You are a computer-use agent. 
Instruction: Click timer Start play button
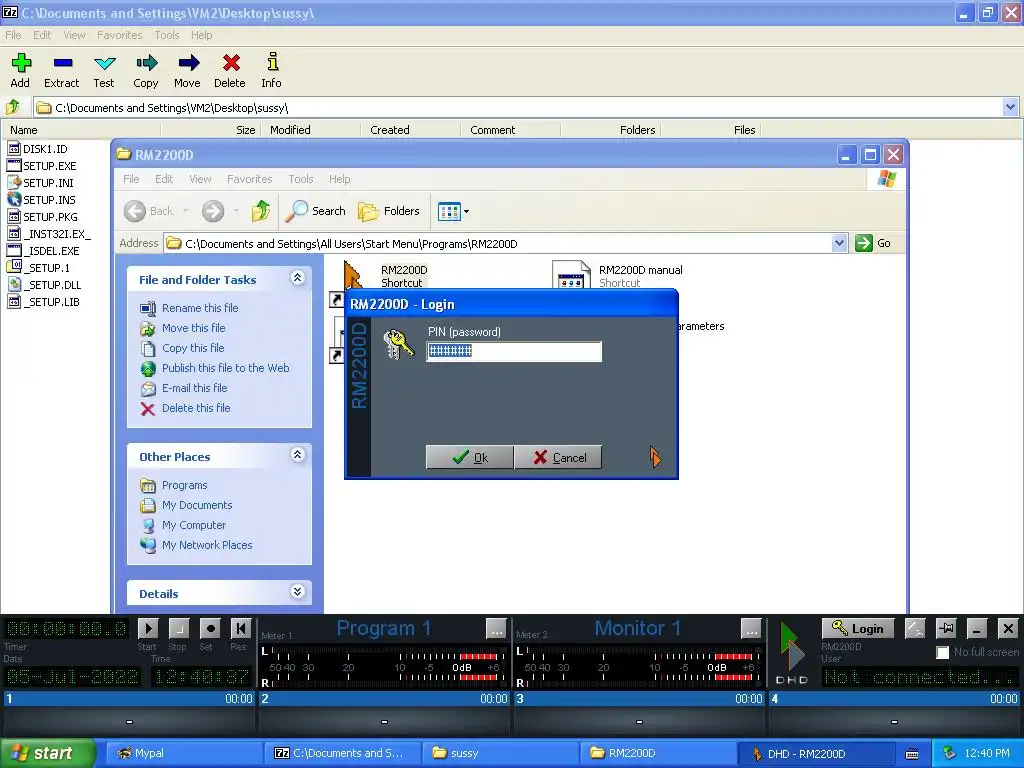point(148,628)
